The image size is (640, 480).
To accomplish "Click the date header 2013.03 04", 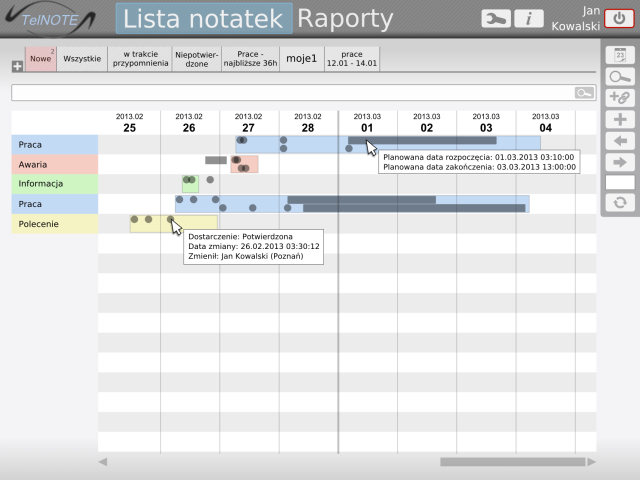I will (546, 123).
